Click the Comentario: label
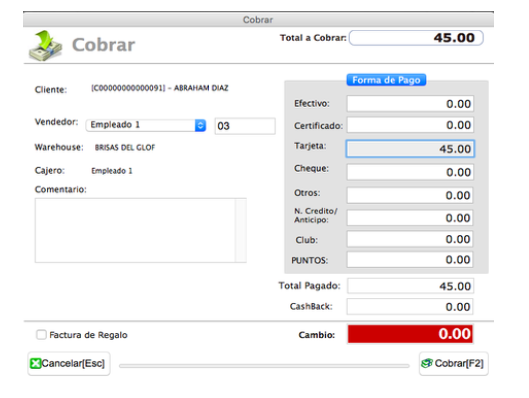Viewport: 529px width, 398px height. pos(61,190)
